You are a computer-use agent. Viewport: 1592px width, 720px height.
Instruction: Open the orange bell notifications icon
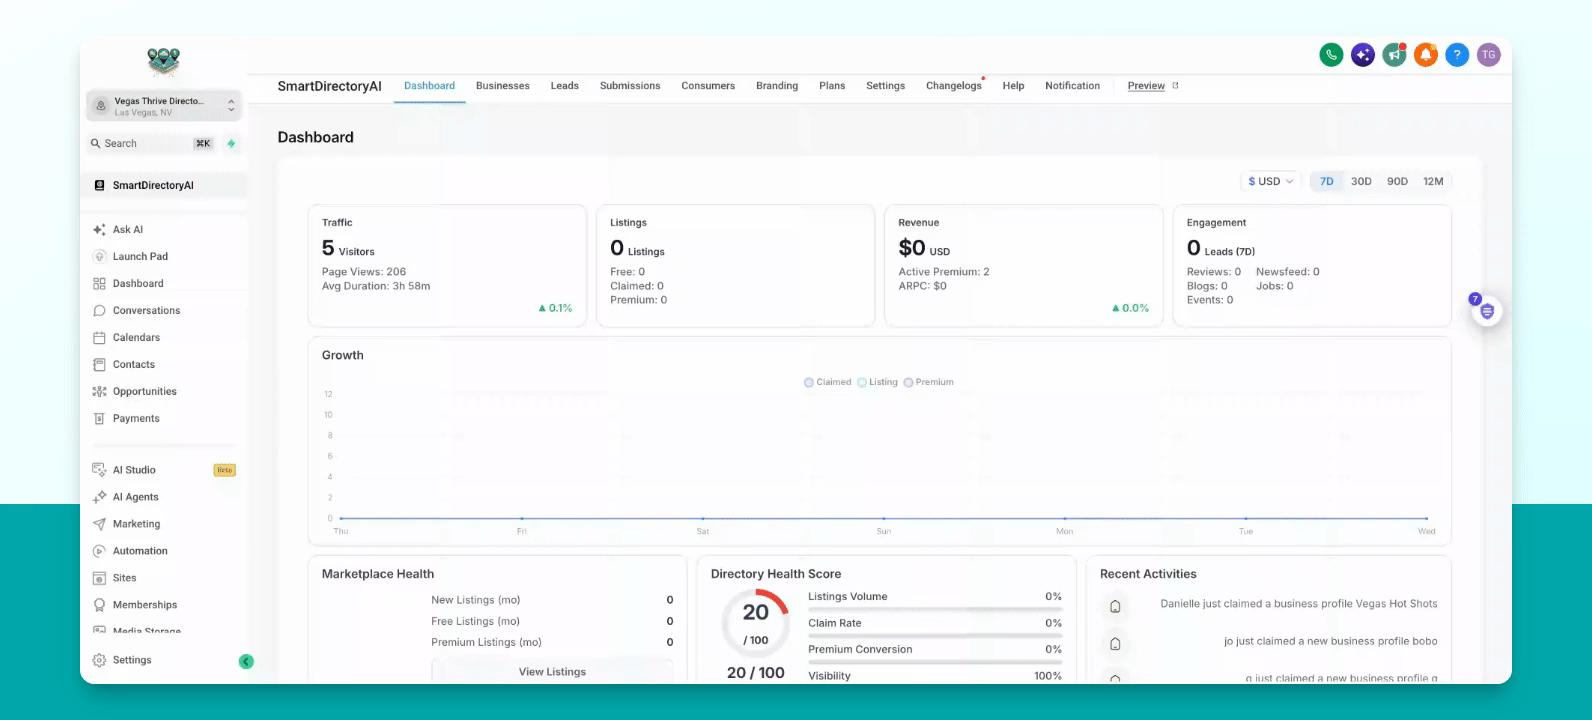[1426, 55]
